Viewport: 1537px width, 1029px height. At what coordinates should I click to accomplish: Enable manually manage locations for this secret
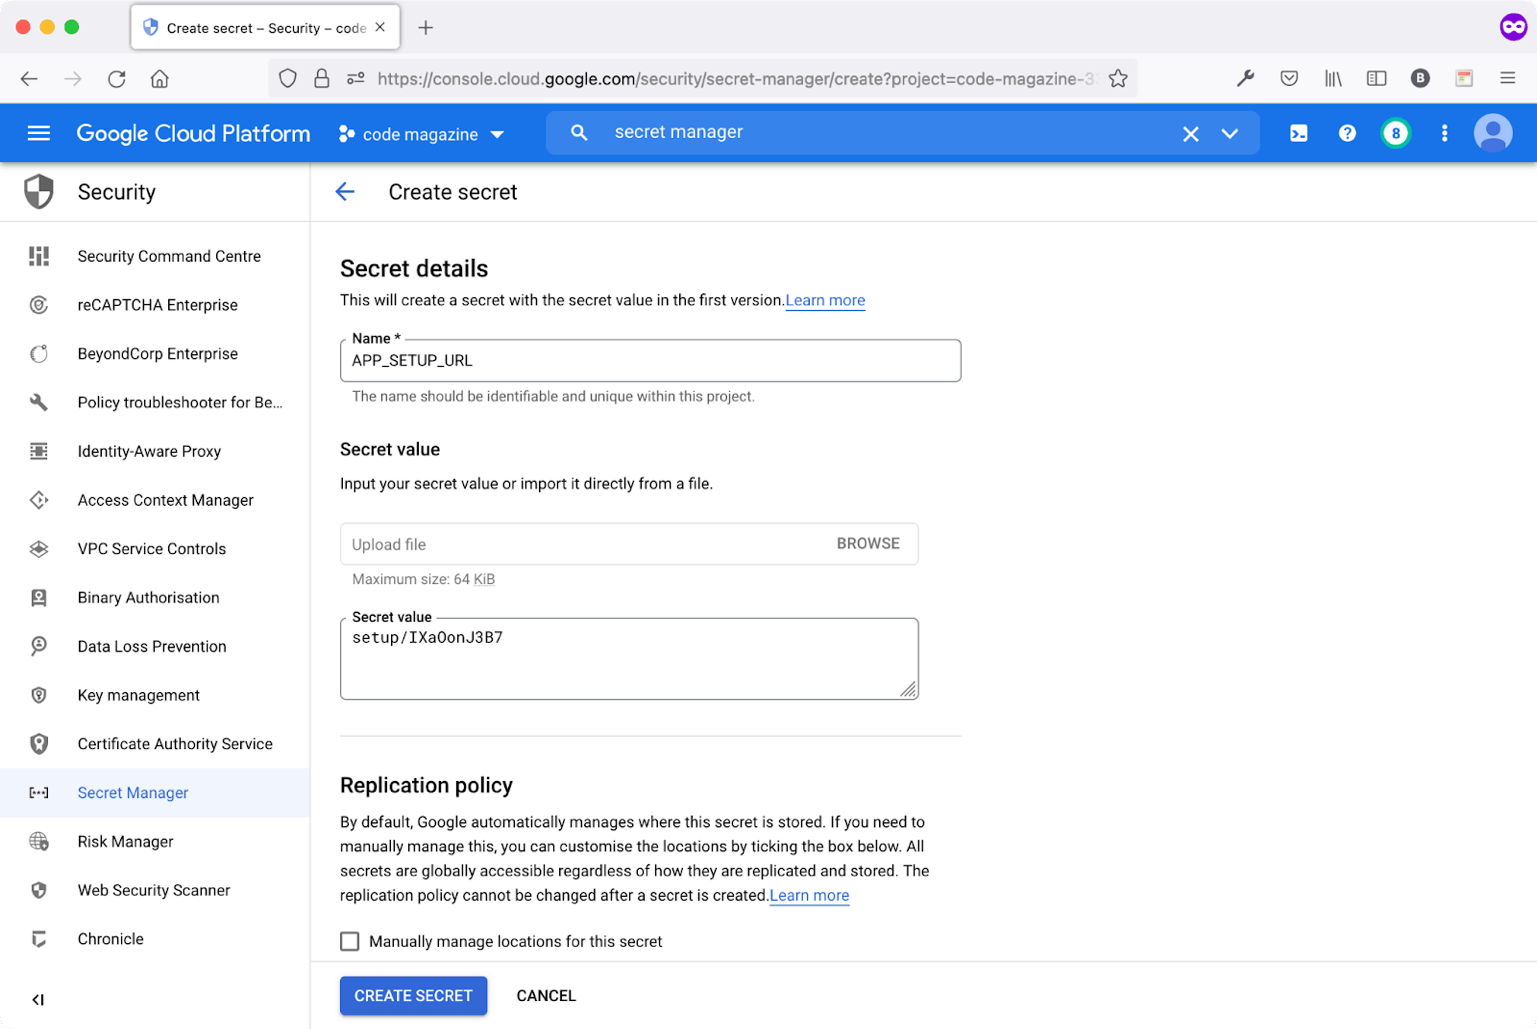[349, 941]
